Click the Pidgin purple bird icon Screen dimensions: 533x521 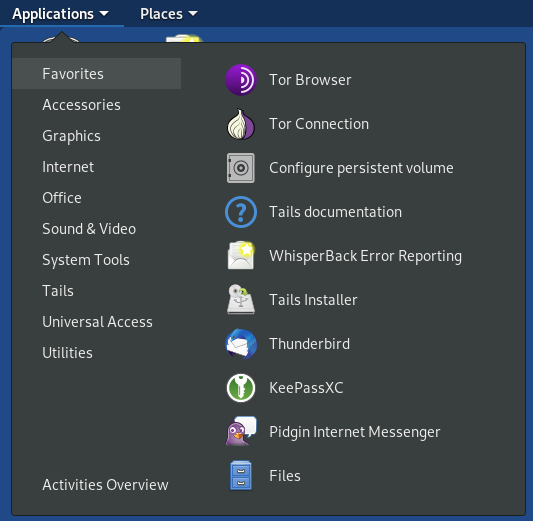[241, 431]
